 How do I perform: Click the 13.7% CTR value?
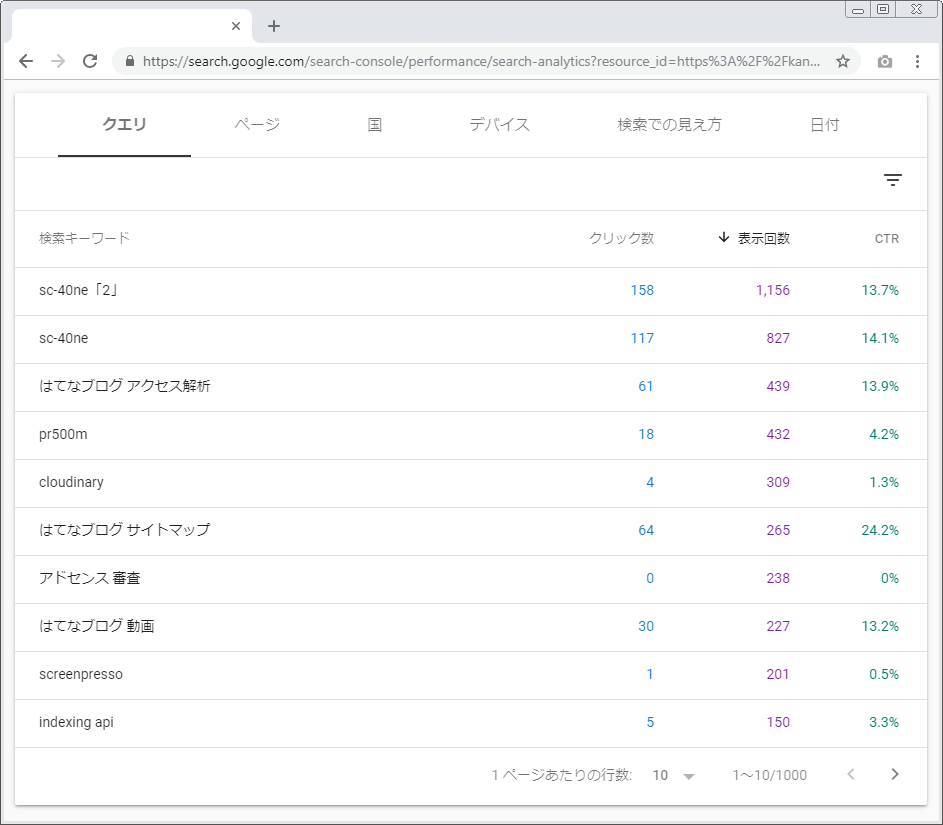(880, 290)
